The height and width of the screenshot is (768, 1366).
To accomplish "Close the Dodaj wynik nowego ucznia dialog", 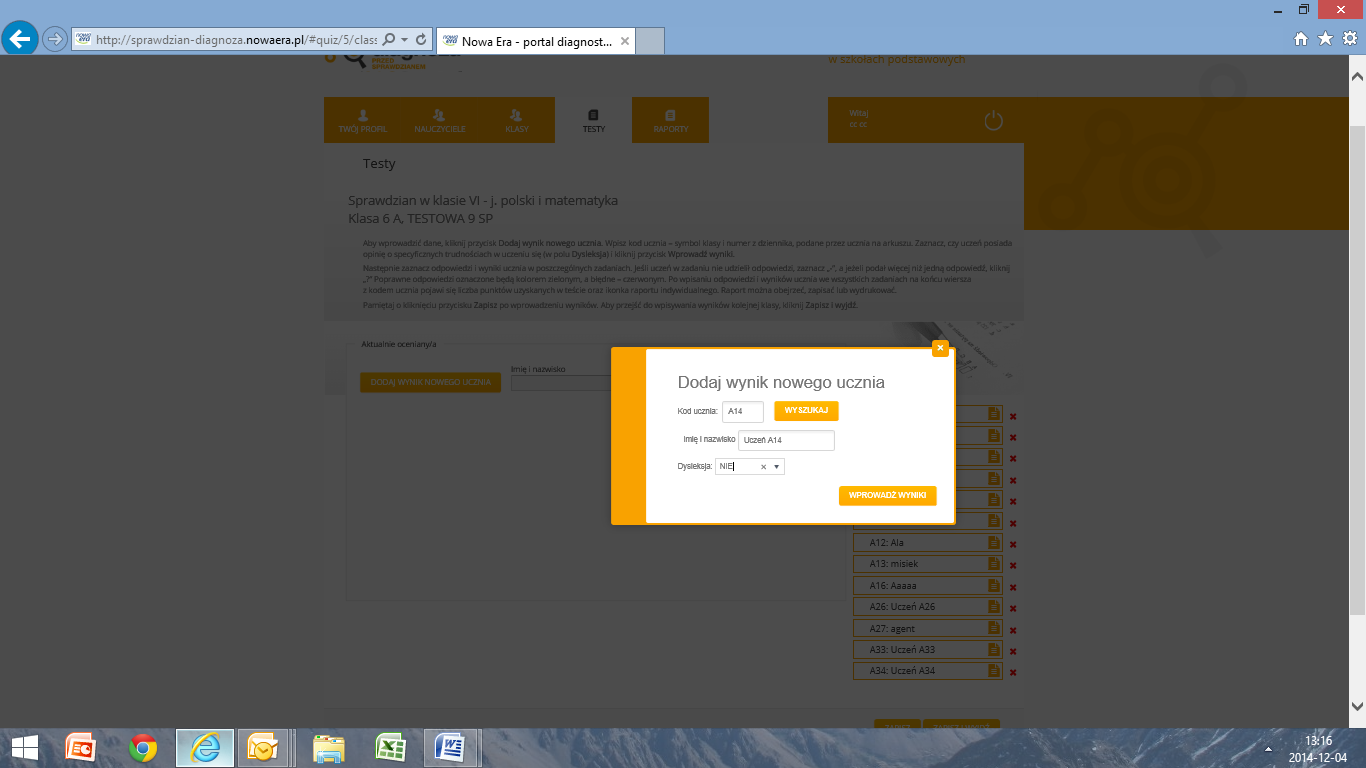I will 940,348.
